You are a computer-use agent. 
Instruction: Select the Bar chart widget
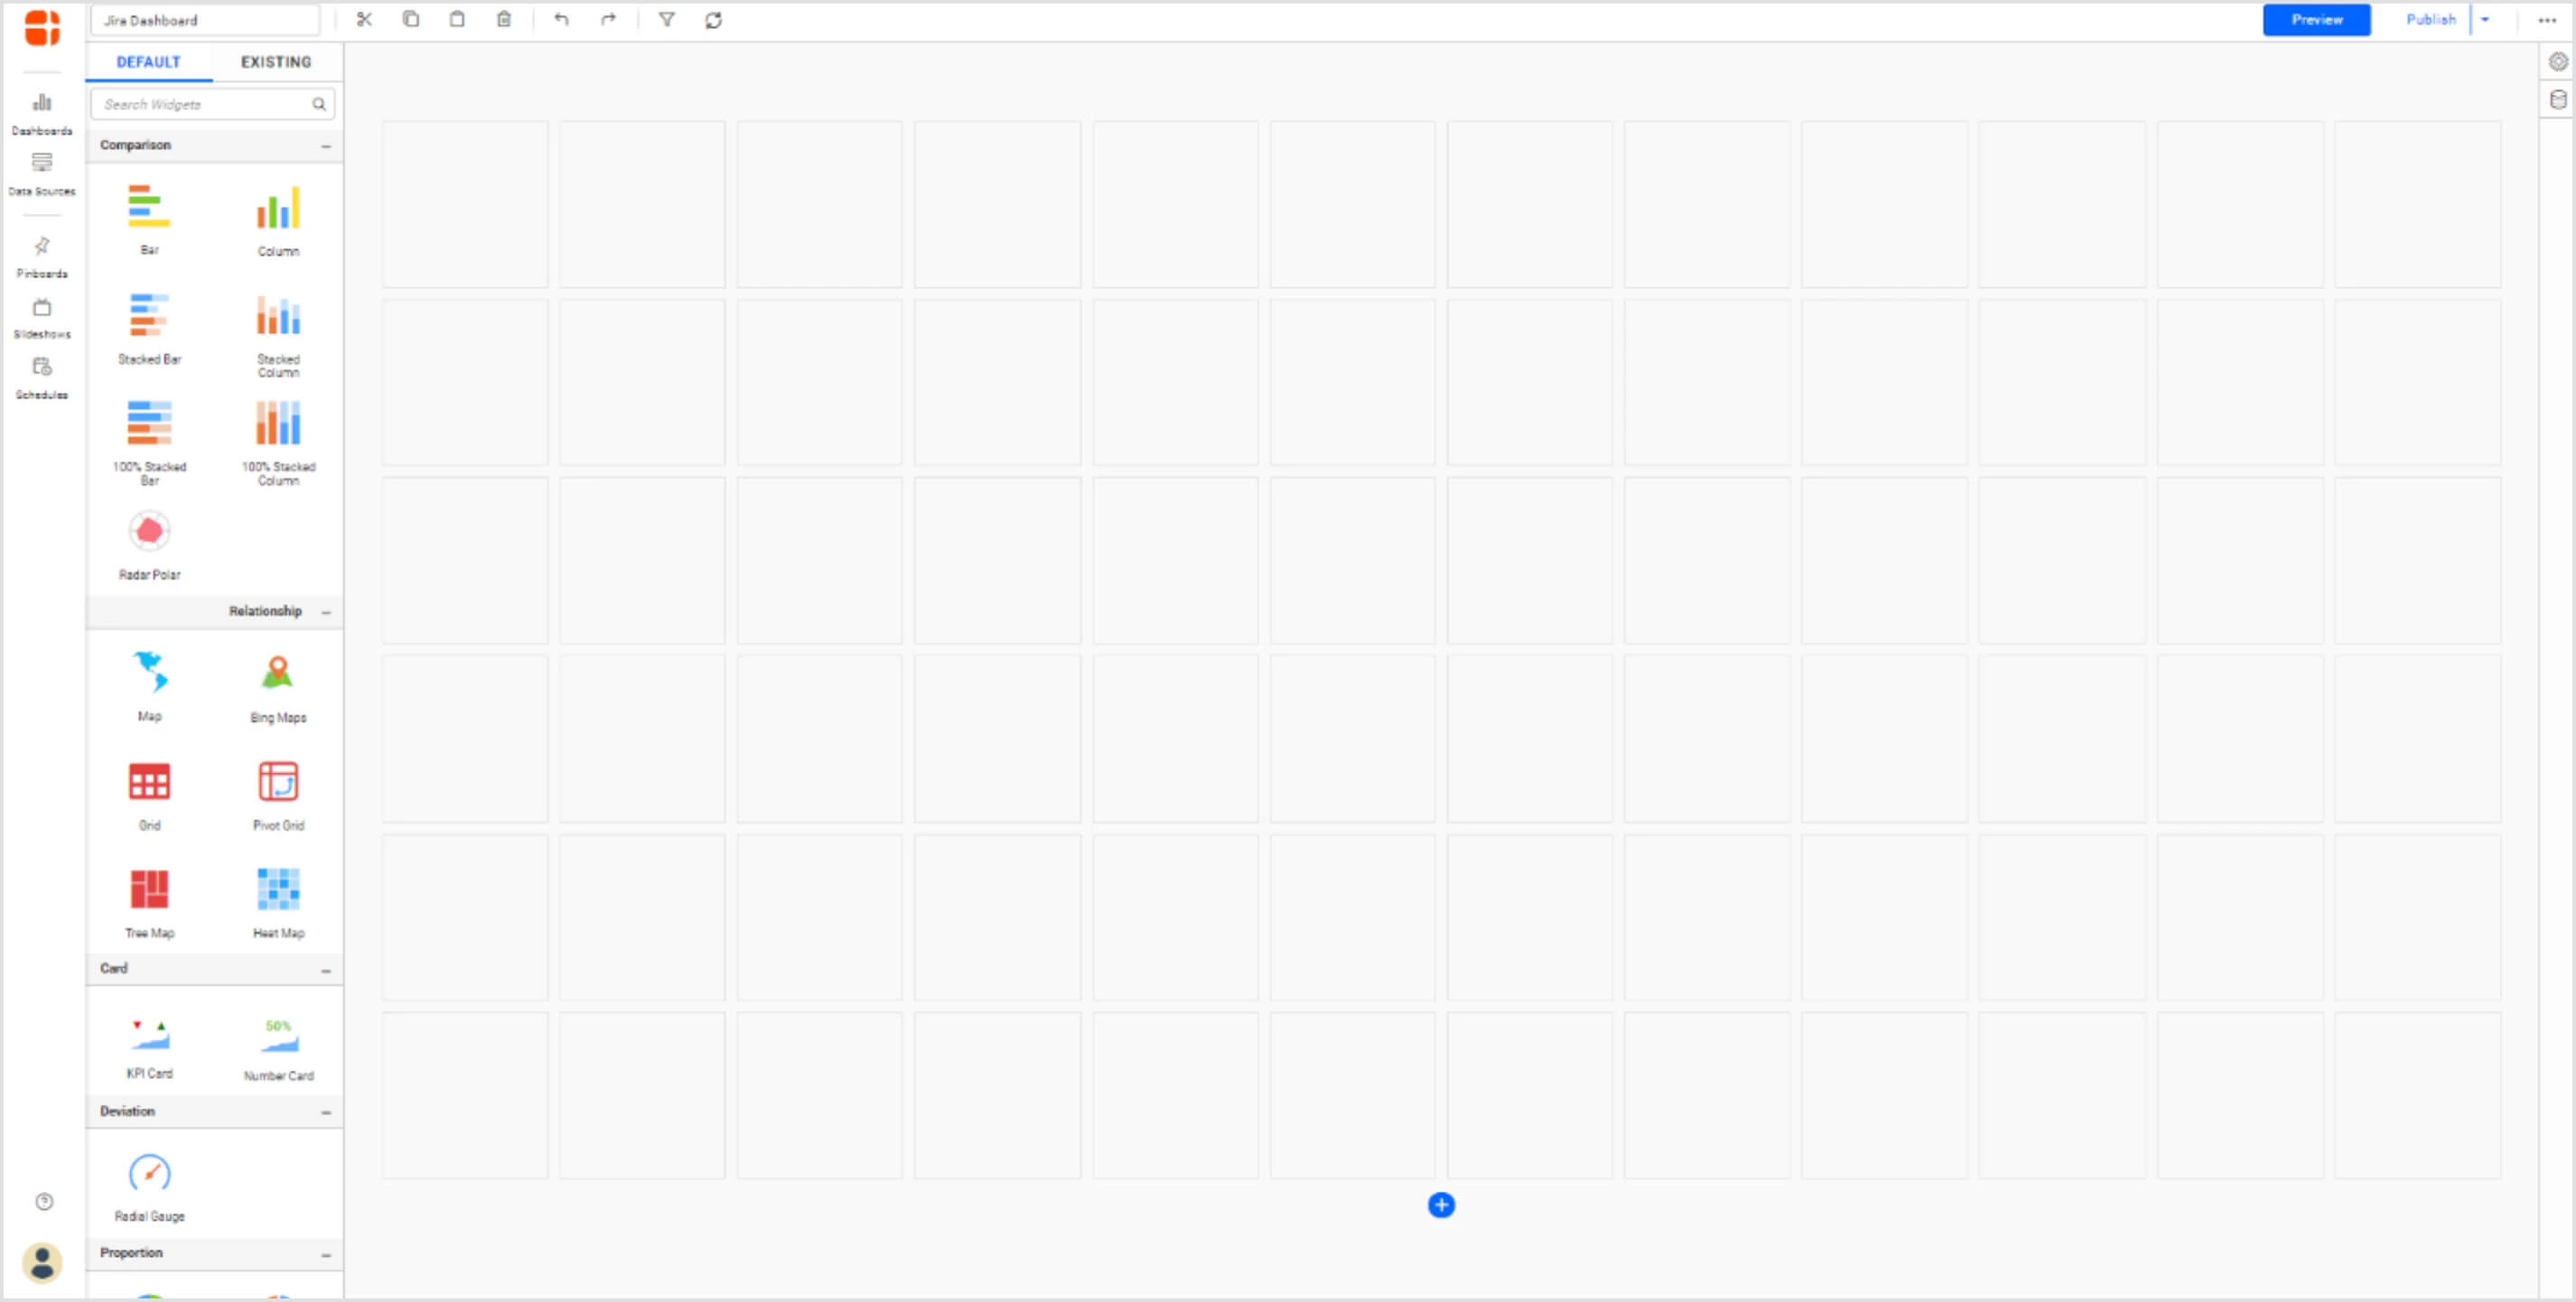[x=149, y=207]
